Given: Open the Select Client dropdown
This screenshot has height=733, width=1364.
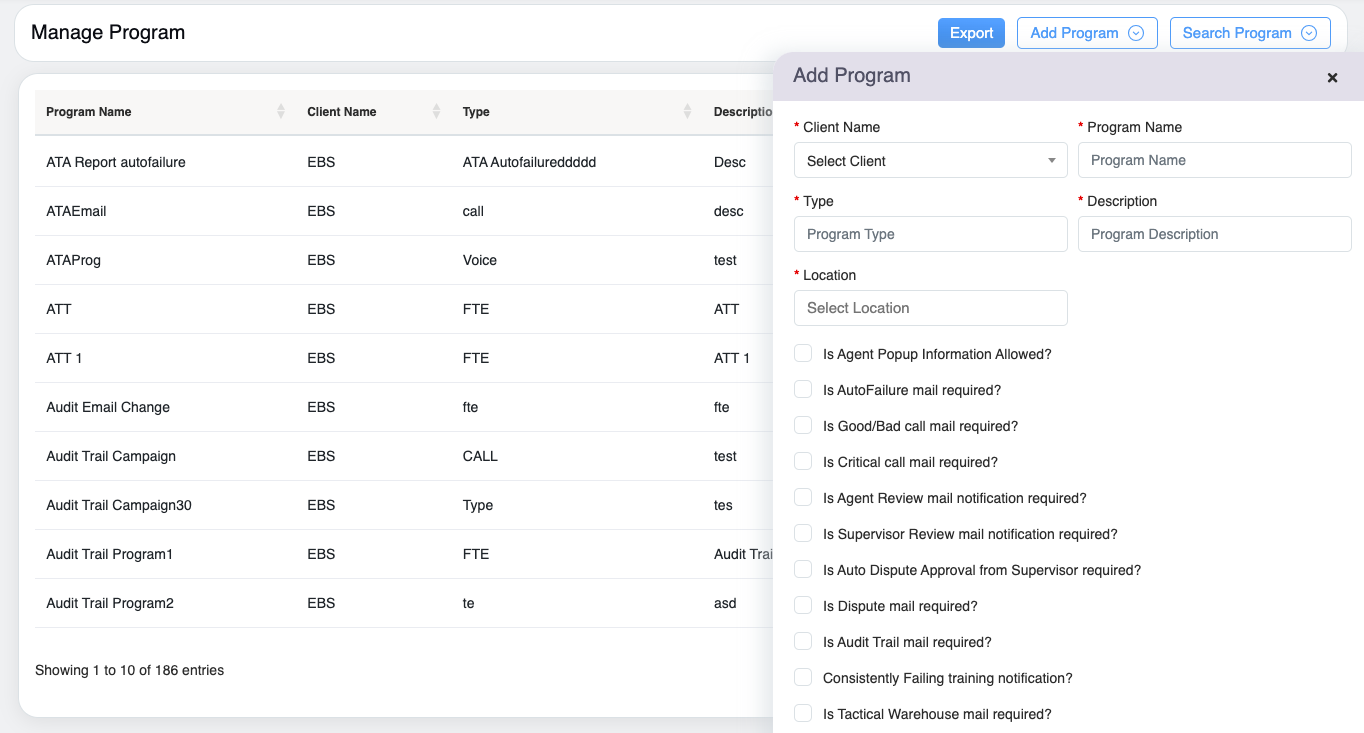Looking at the screenshot, I should point(930,161).
